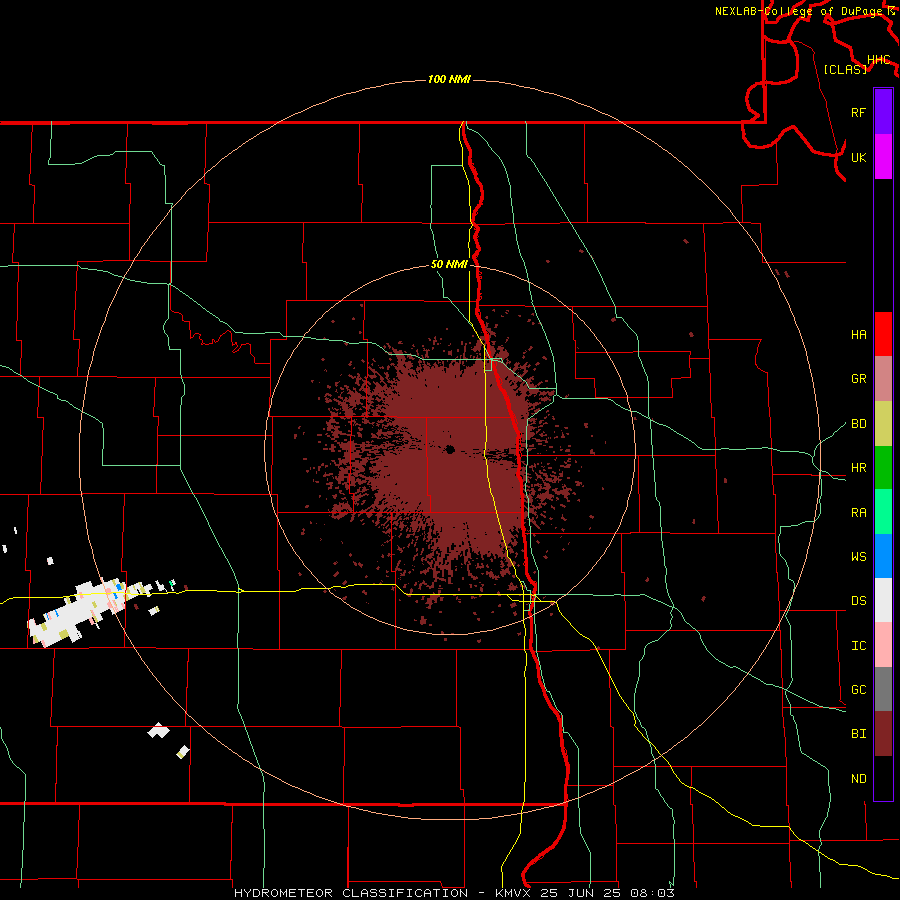Click the HHC product label
Viewport: 900px width, 900px height.
pyautogui.click(x=878, y=60)
